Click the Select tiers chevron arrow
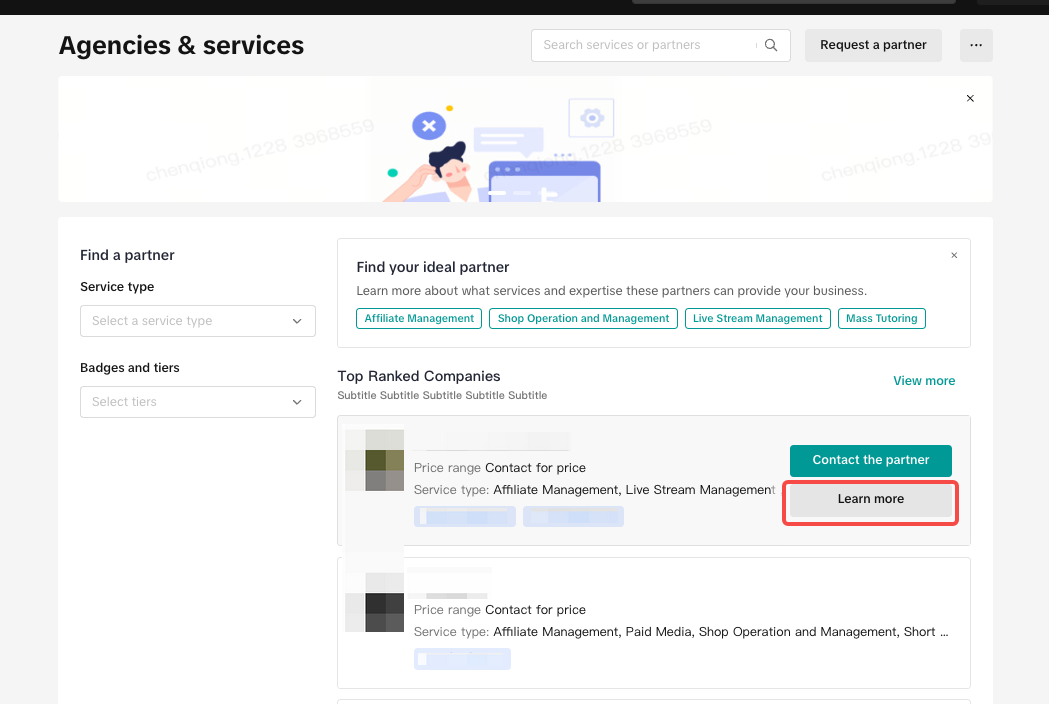The height and width of the screenshot is (704, 1049). (297, 402)
